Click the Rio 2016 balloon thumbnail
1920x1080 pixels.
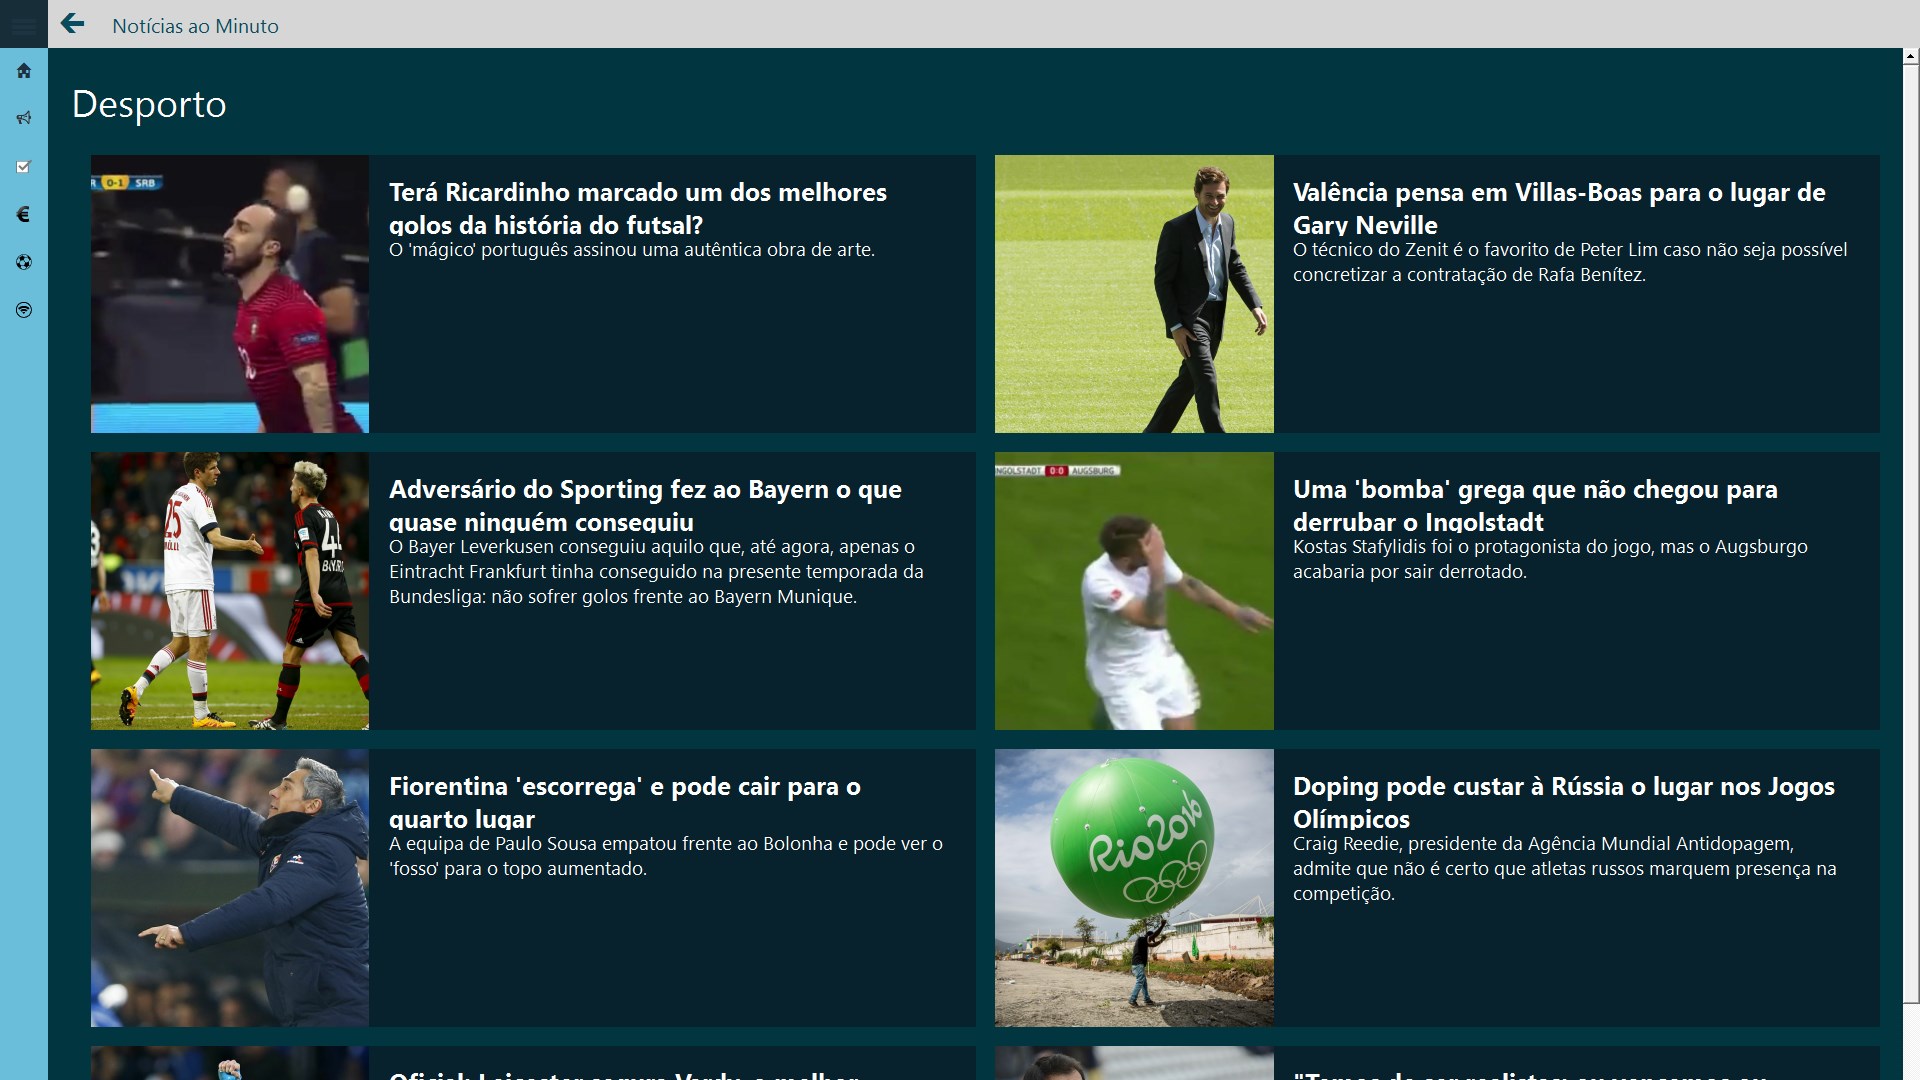(1134, 888)
